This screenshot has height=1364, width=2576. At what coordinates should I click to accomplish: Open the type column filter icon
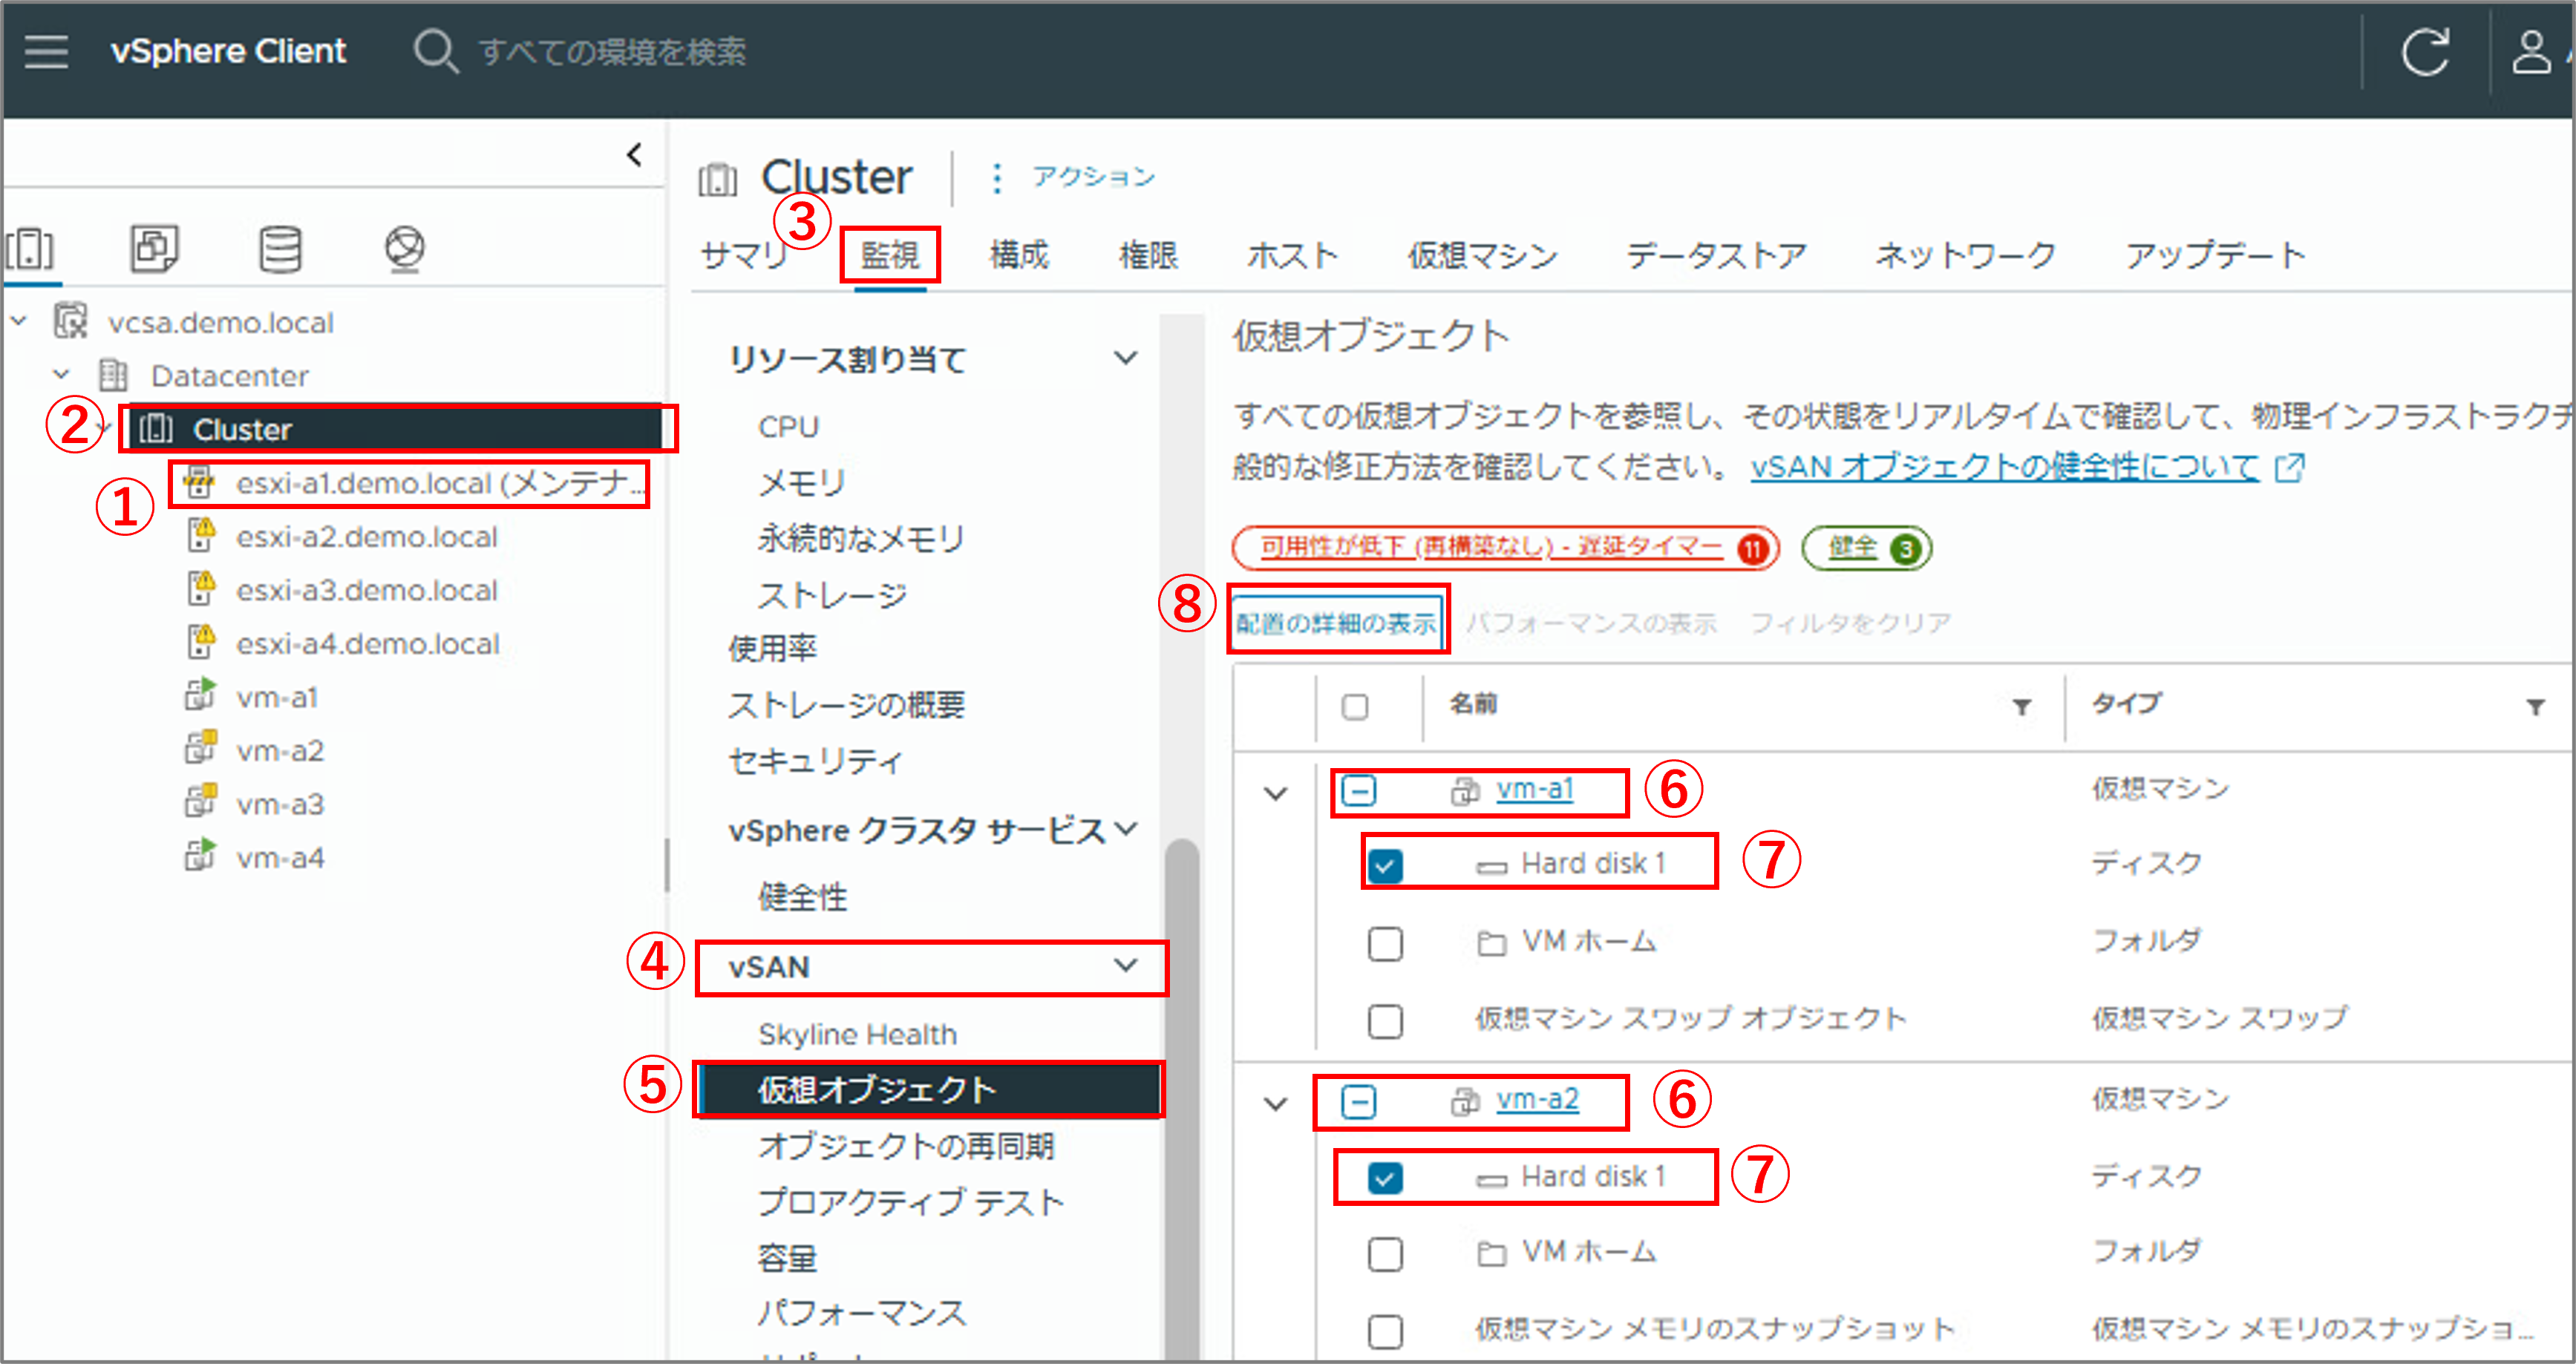point(2535,707)
